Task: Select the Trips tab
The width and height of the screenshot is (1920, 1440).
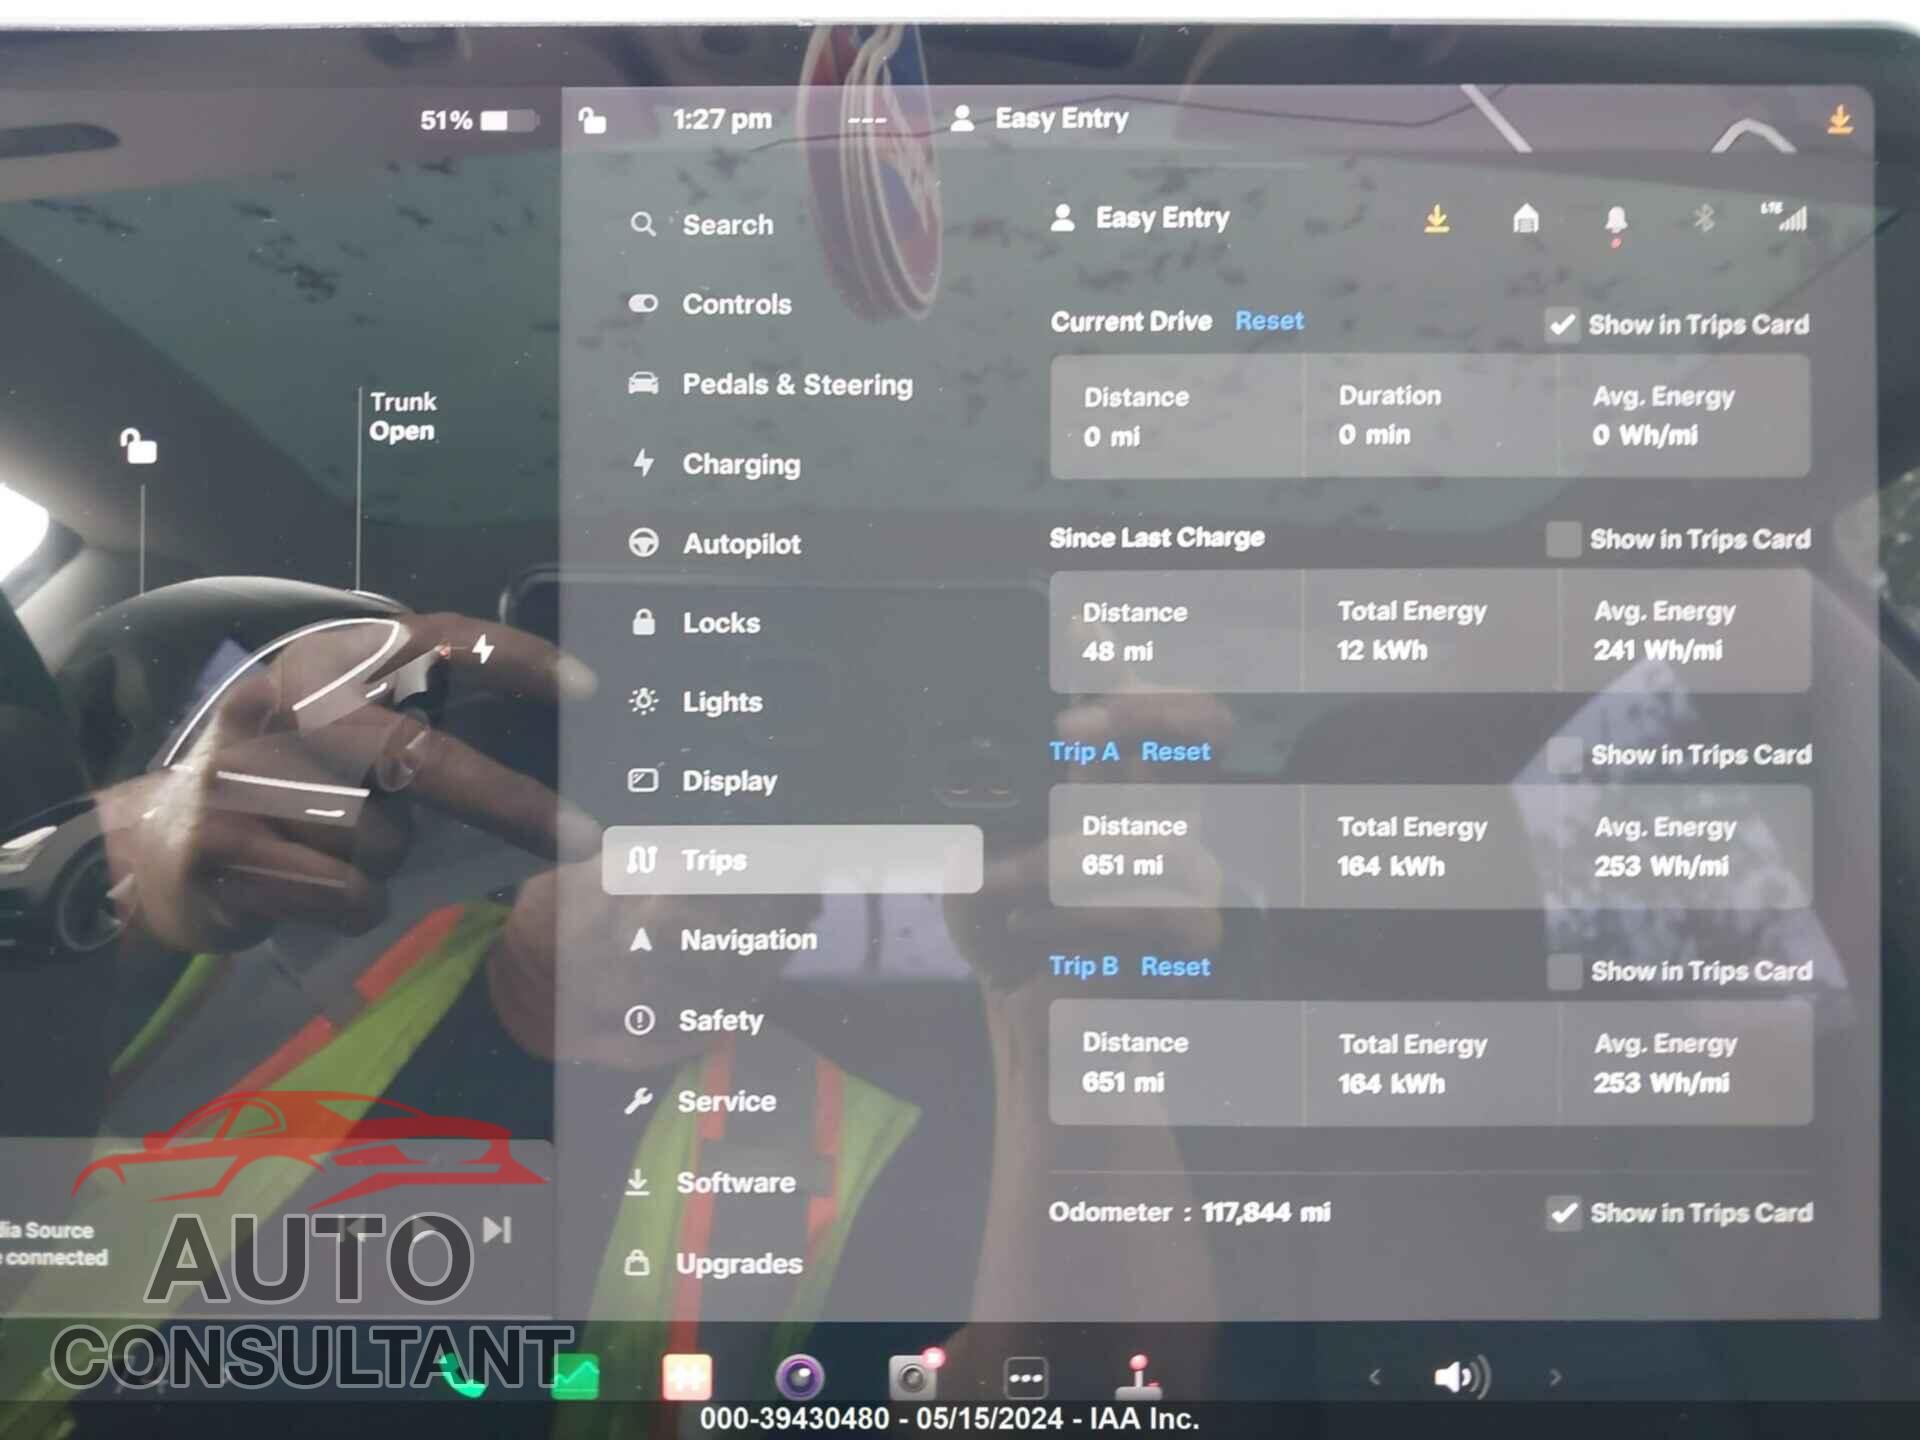Action: coord(792,860)
